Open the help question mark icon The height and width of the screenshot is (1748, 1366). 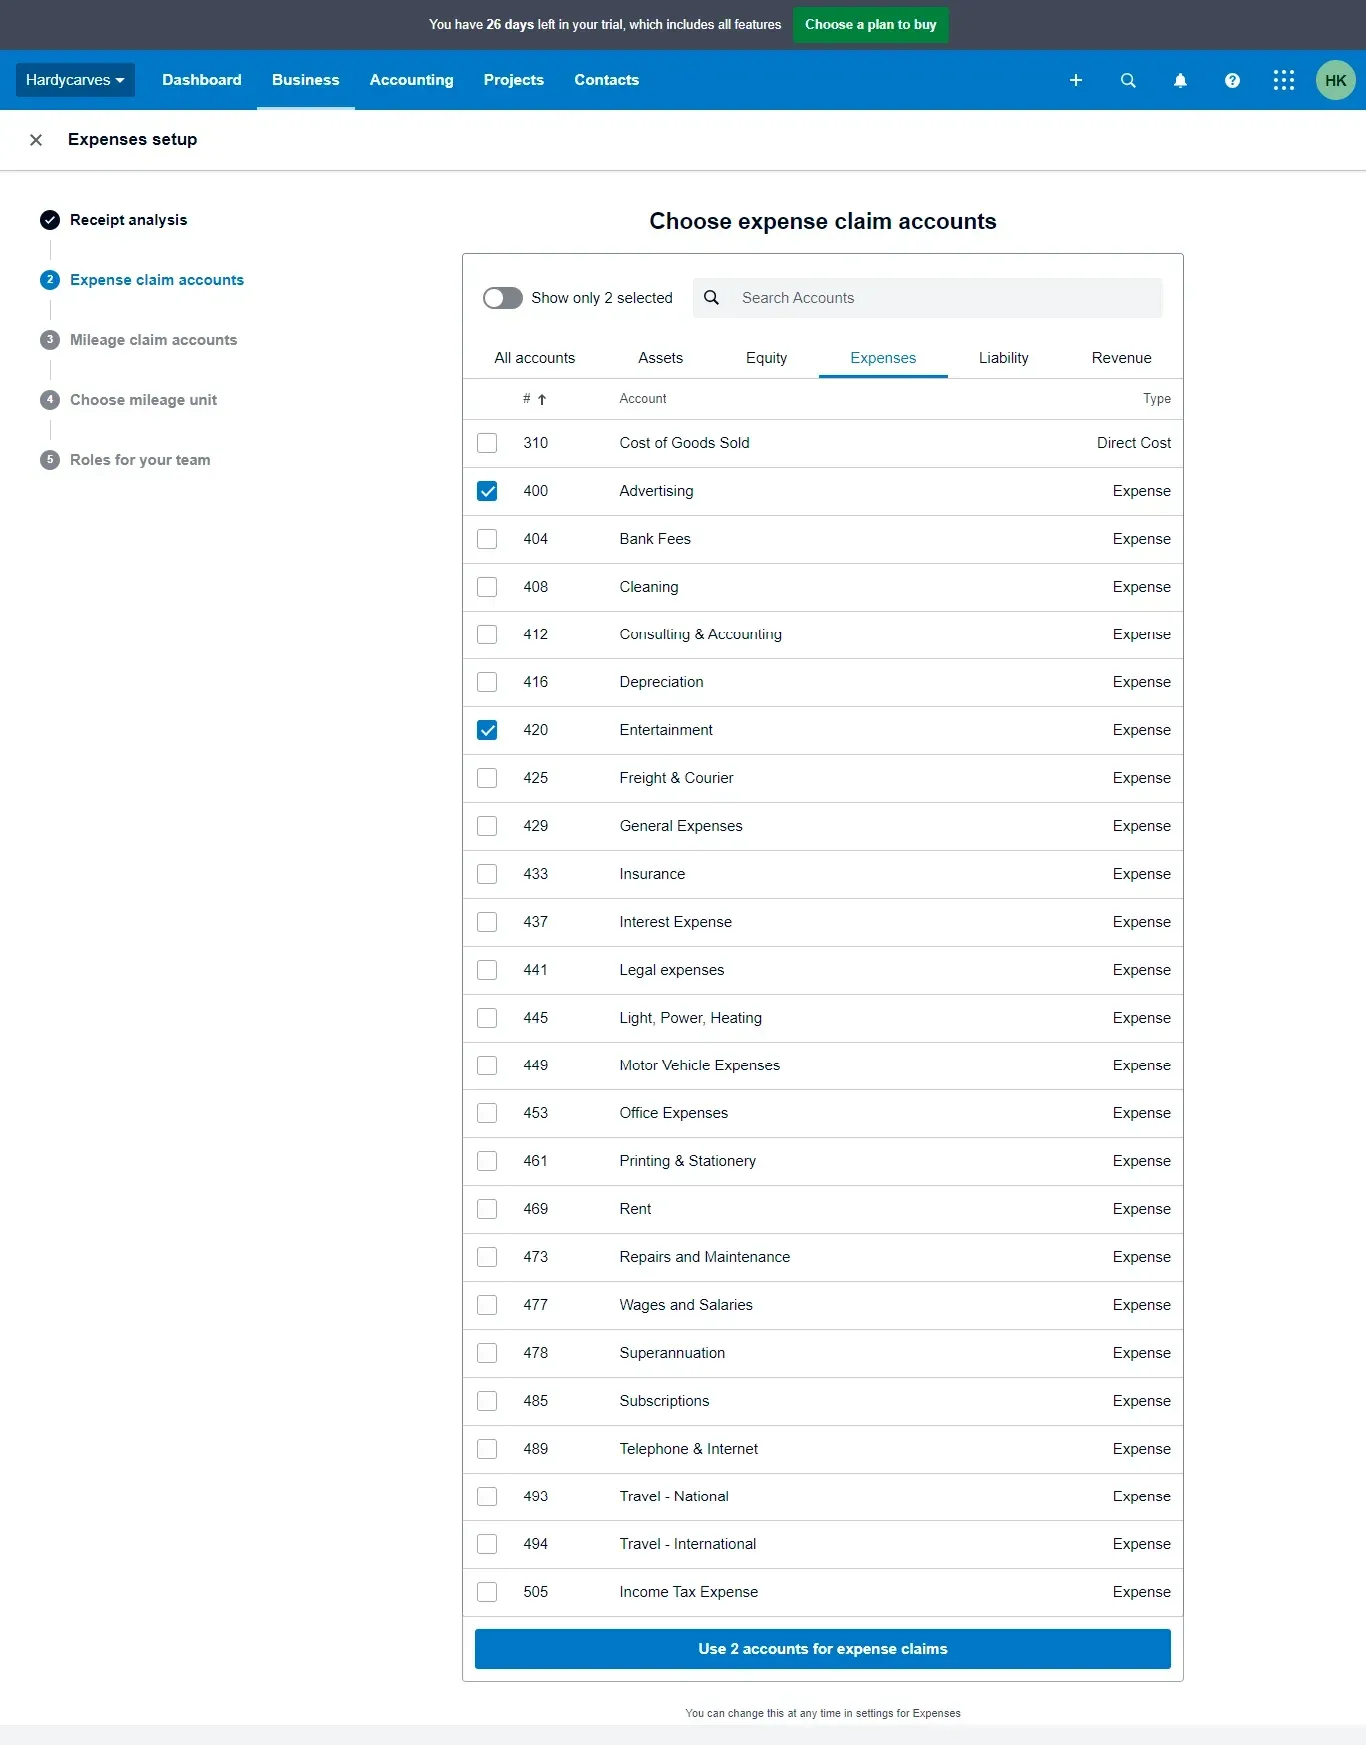1232,80
